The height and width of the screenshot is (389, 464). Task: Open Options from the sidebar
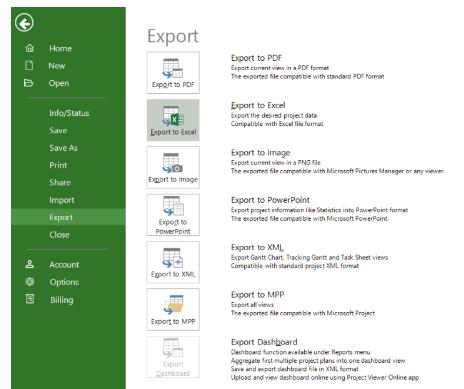coord(64,282)
